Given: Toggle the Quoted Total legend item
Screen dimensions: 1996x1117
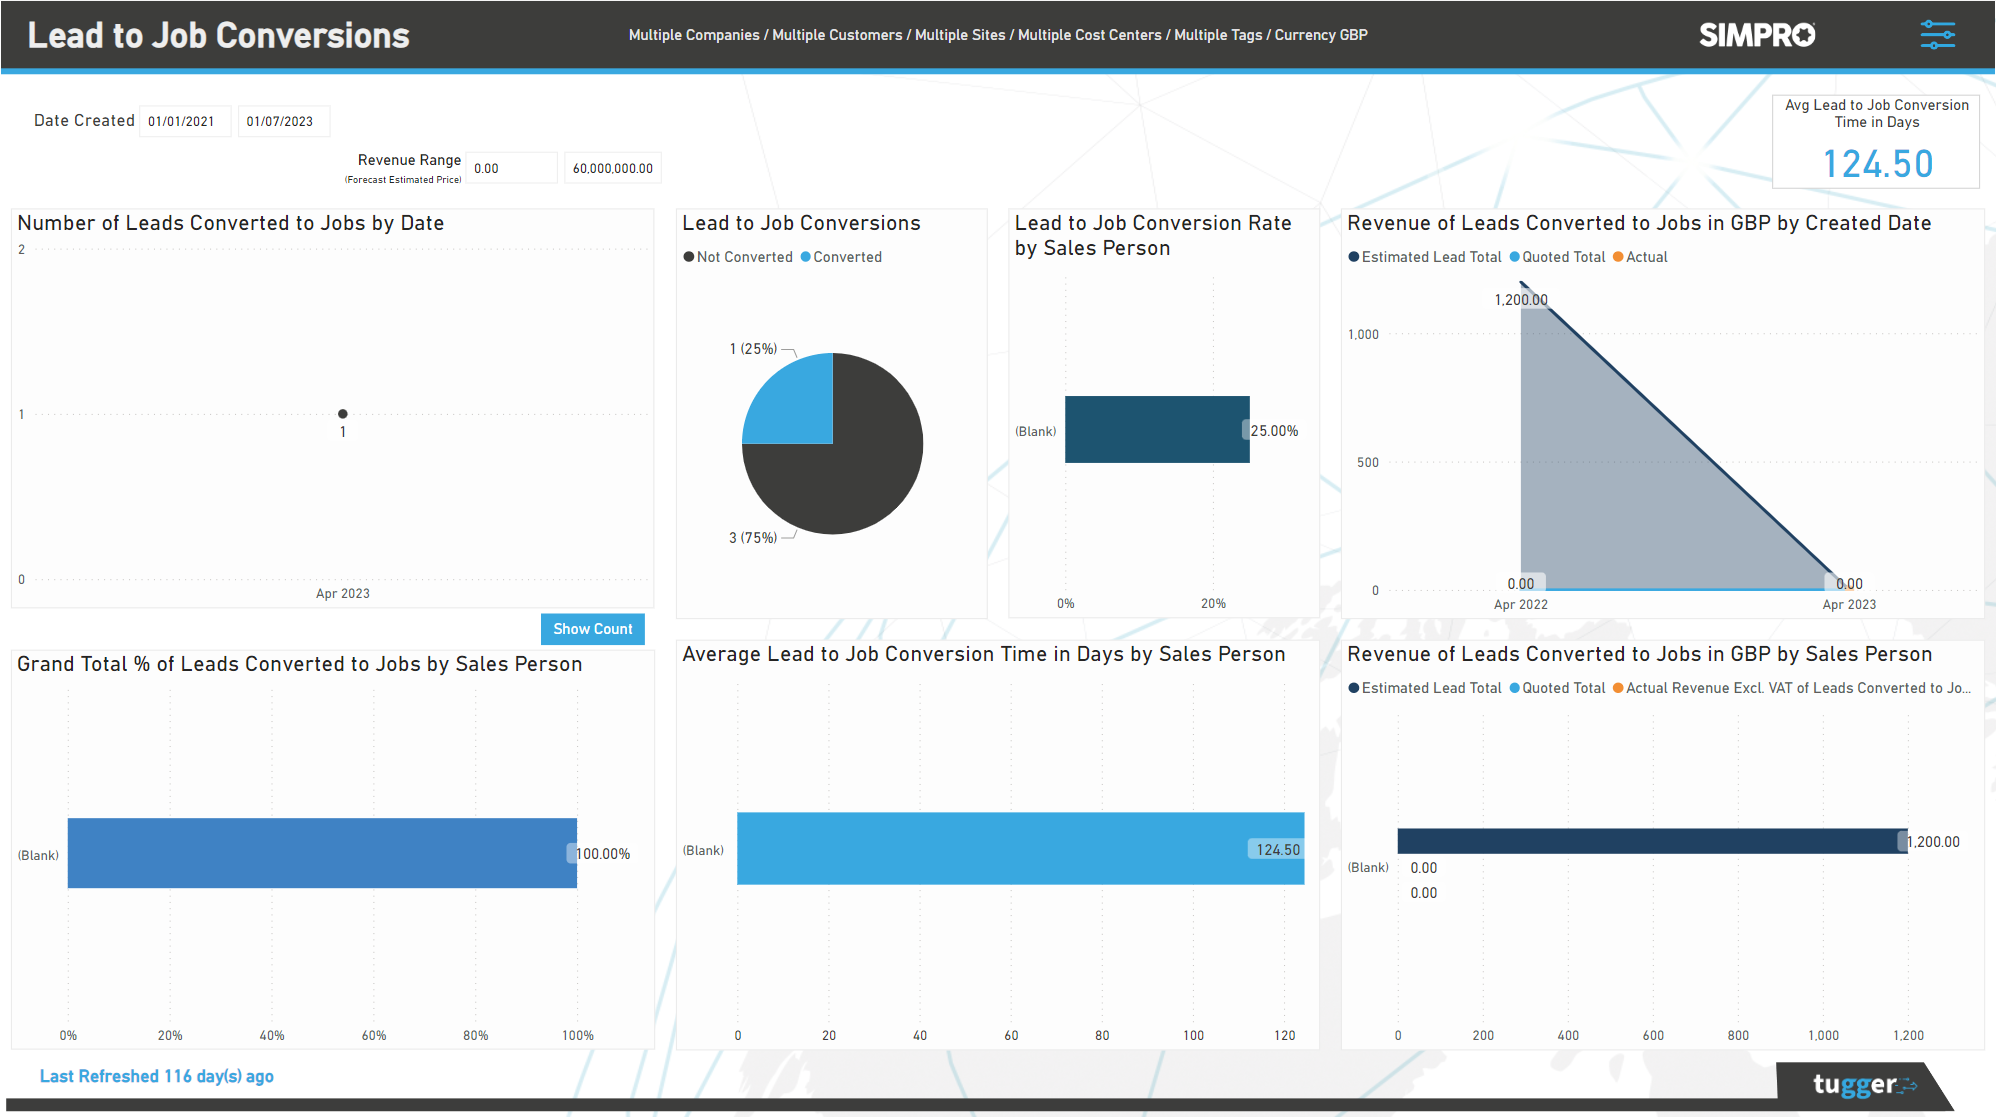Looking at the screenshot, I should pyautogui.click(x=1557, y=257).
